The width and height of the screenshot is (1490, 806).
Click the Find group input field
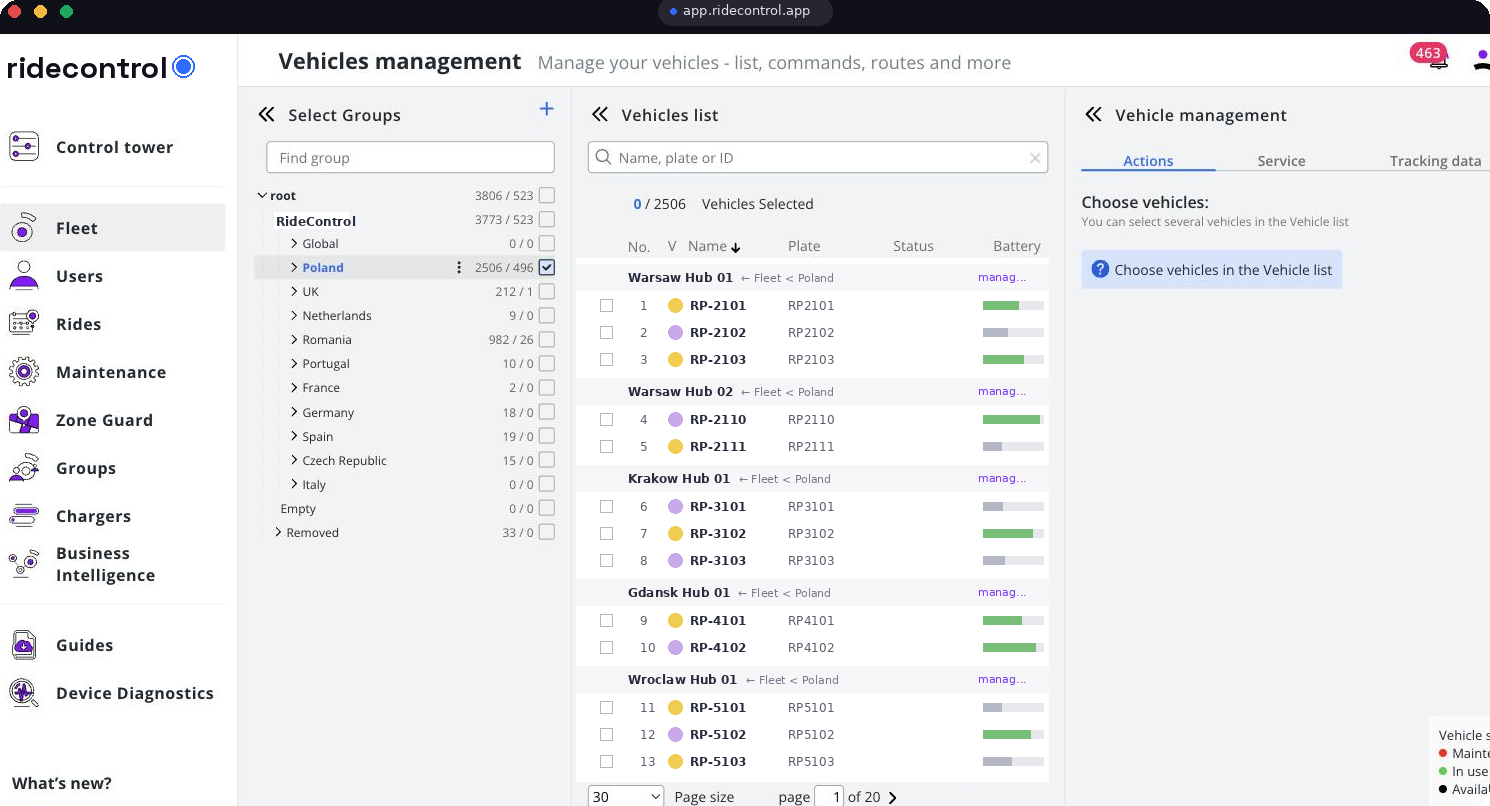tap(410, 158)
